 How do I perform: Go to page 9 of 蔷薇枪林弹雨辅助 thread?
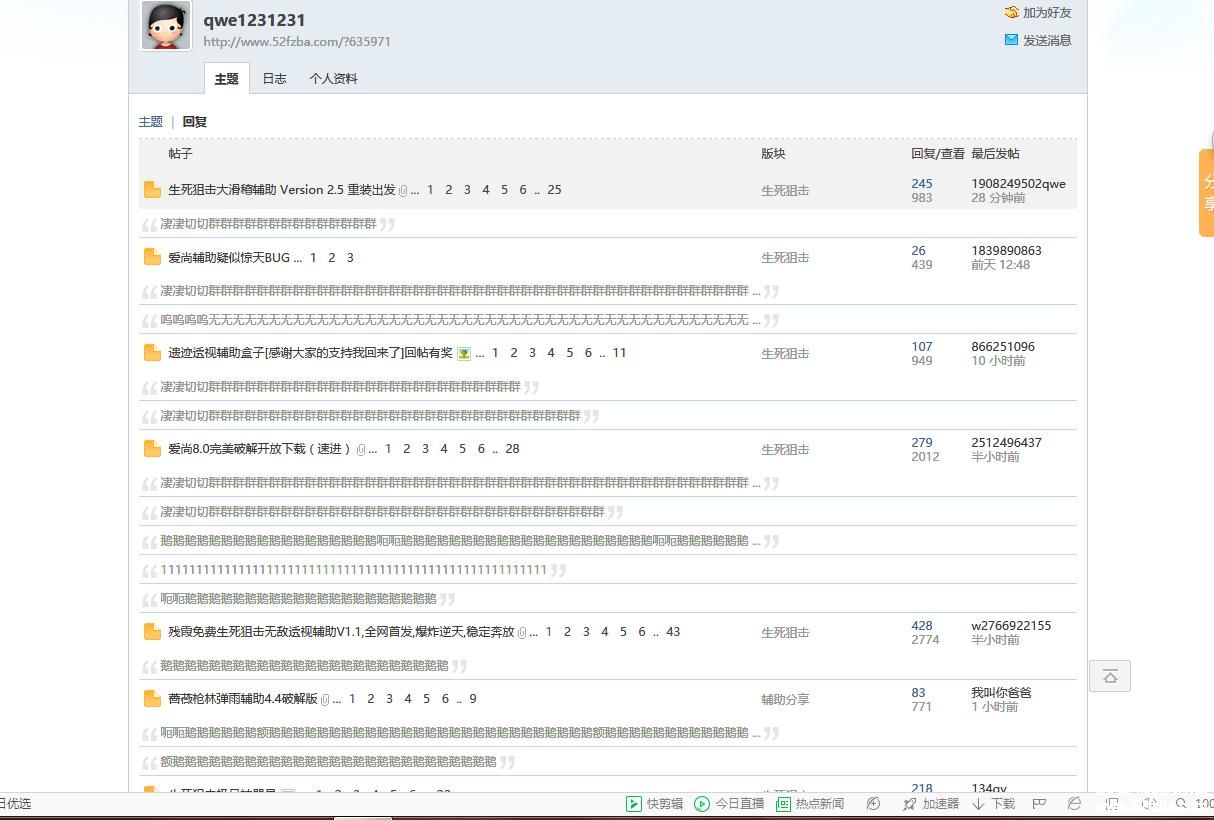[473, 699]
